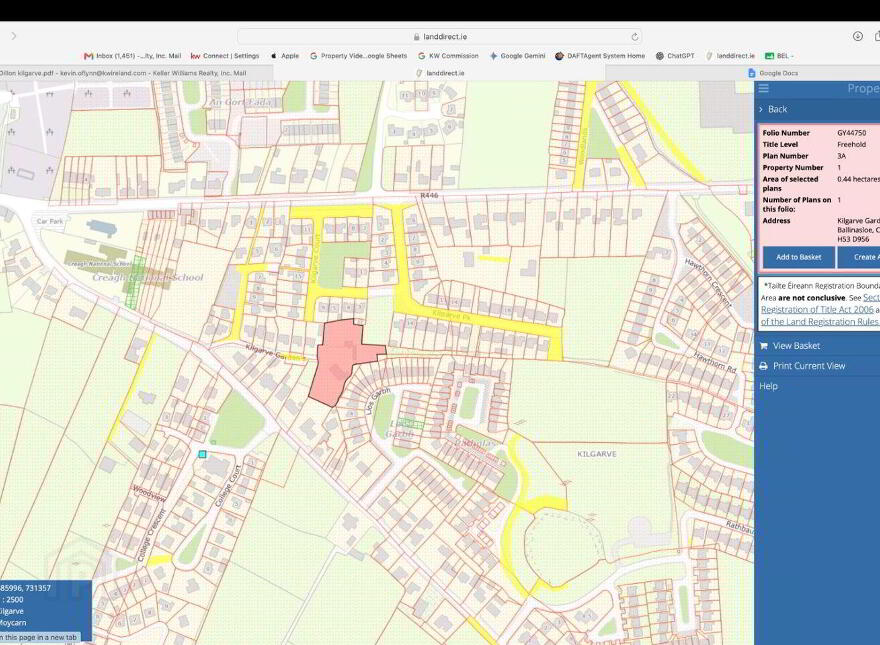Open the KW Commission bookmark
The image size is (880, 645).
pos(448,56)
